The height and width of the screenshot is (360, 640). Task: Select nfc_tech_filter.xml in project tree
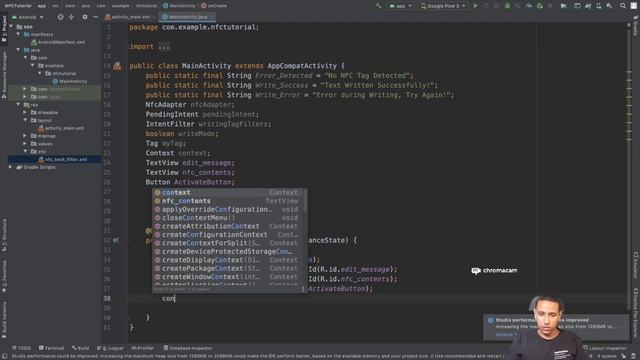click(62, 160)
